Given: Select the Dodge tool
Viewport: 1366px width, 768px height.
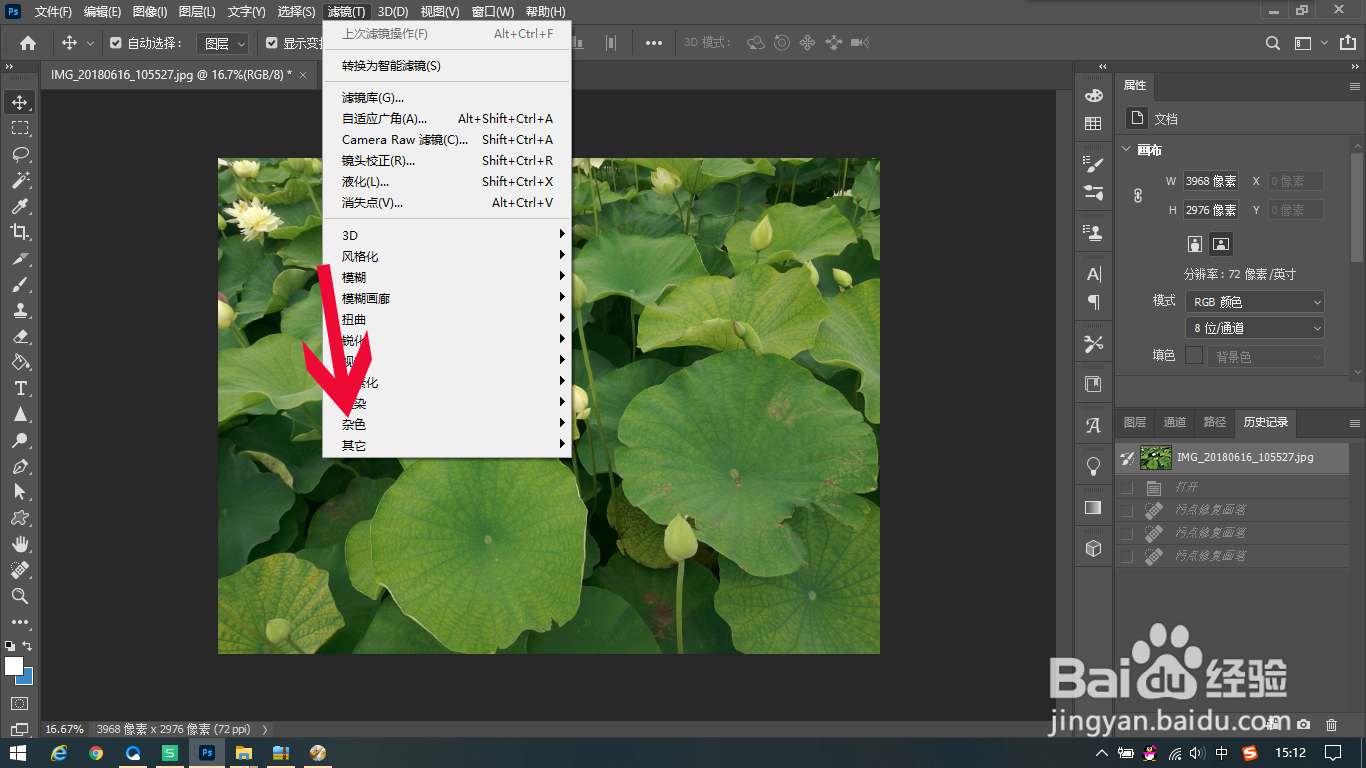Looking at the screenshot, I should (x=19, y=440).
